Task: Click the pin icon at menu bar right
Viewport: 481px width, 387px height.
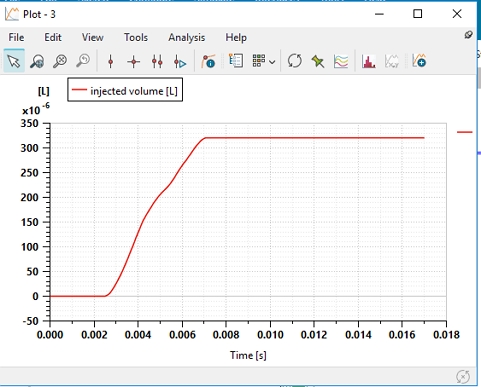Action: (469, 35)
